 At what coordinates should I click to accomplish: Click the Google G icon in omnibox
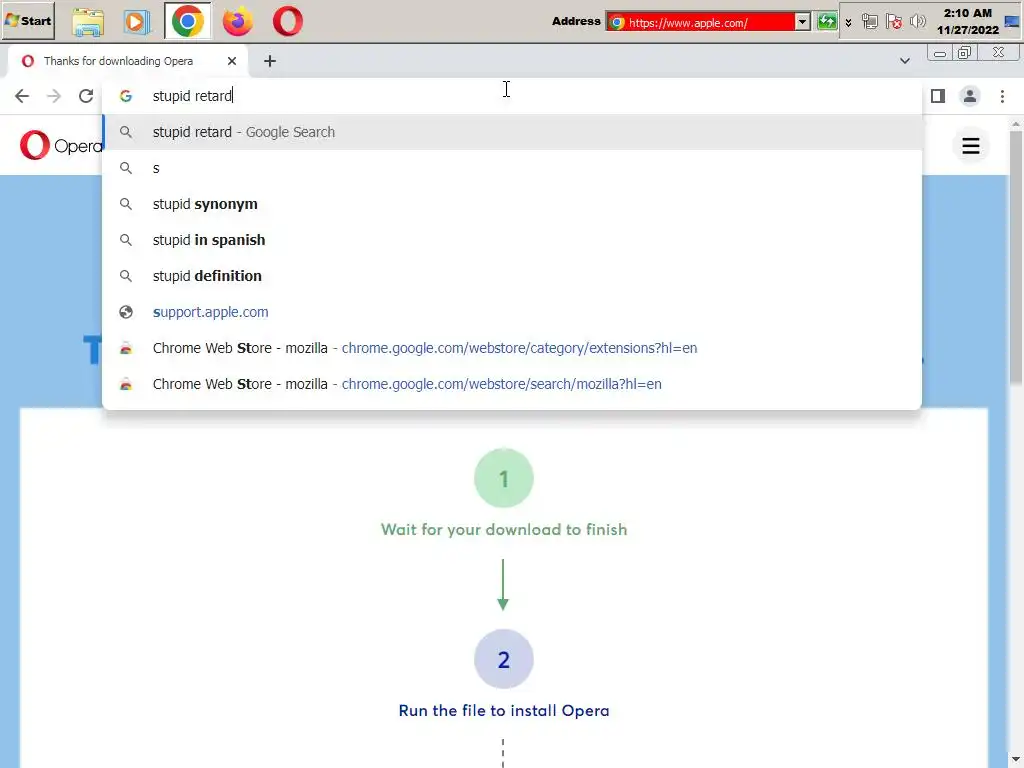click(125, 96)
